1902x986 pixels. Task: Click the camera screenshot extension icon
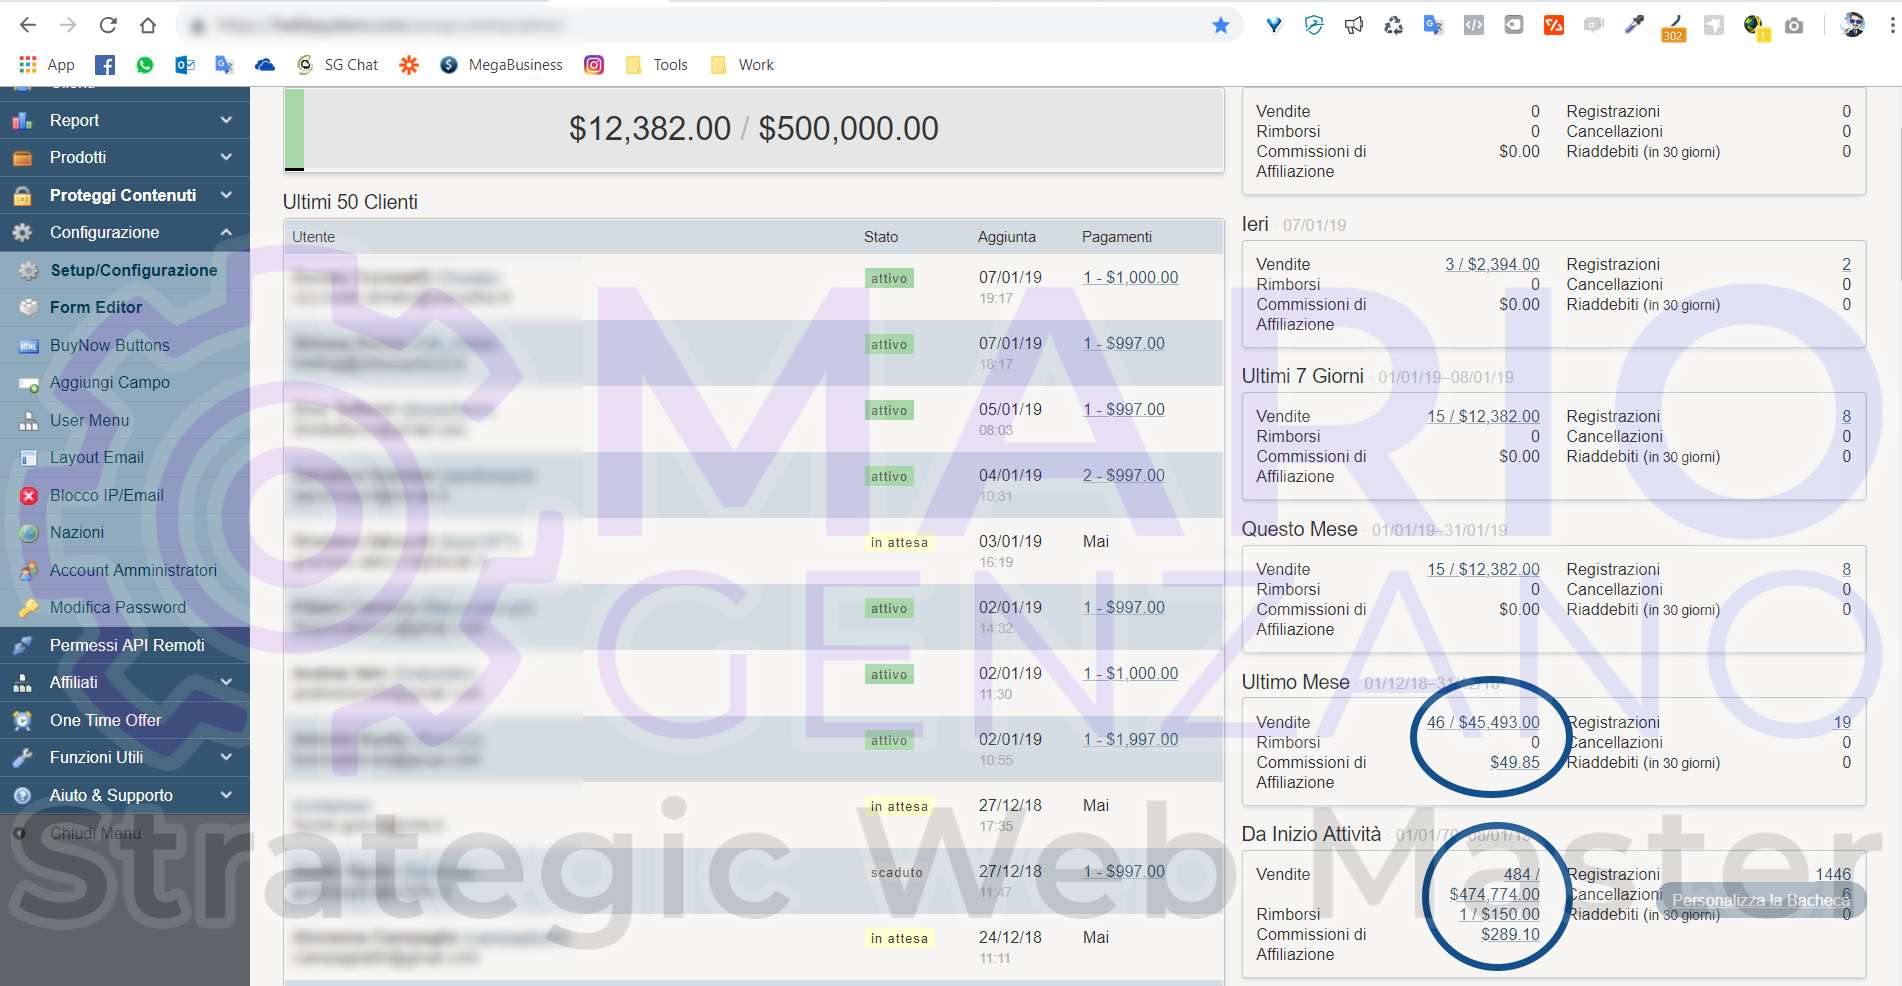point(1794,25)
